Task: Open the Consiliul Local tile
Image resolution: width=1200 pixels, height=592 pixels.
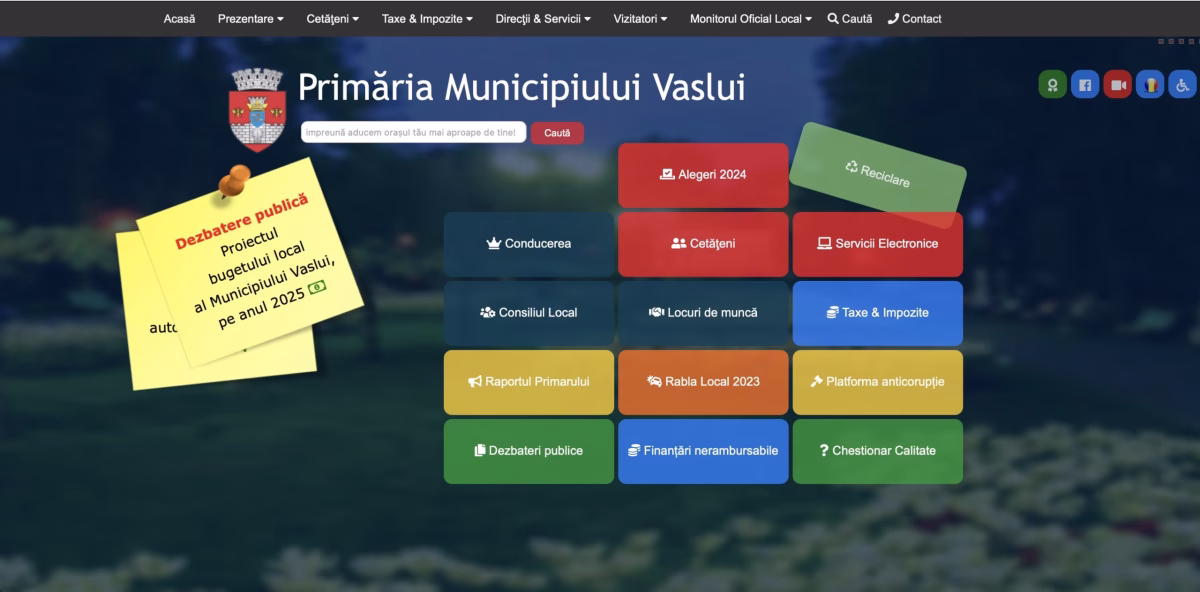Action: (x=529, y=313)
